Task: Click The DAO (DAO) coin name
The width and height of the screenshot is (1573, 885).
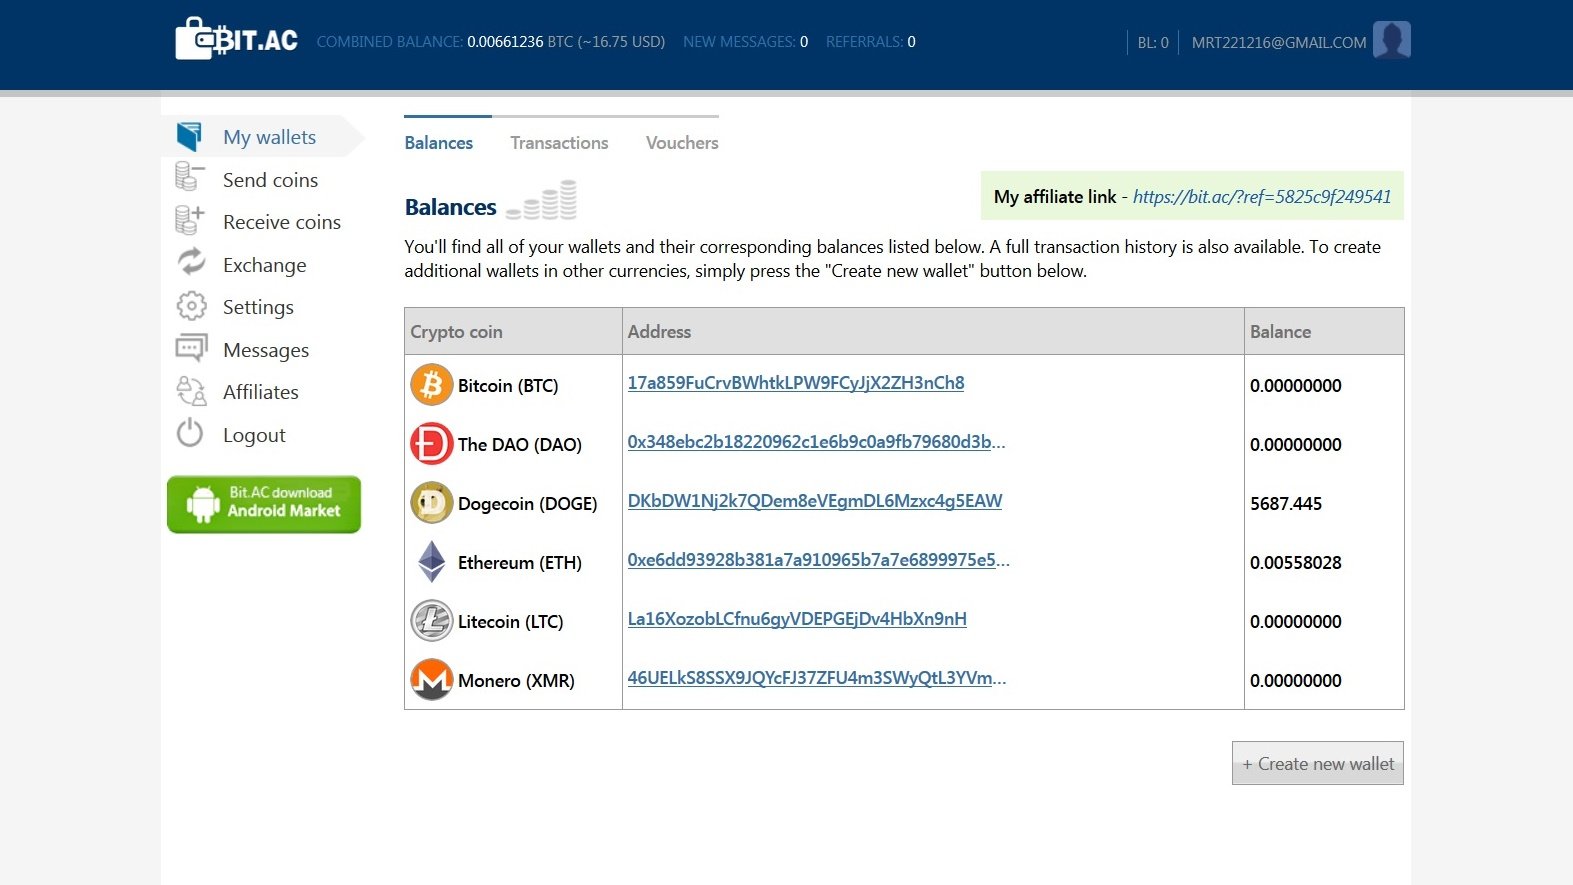Action: pyautogui.click(x=520, y=445)
